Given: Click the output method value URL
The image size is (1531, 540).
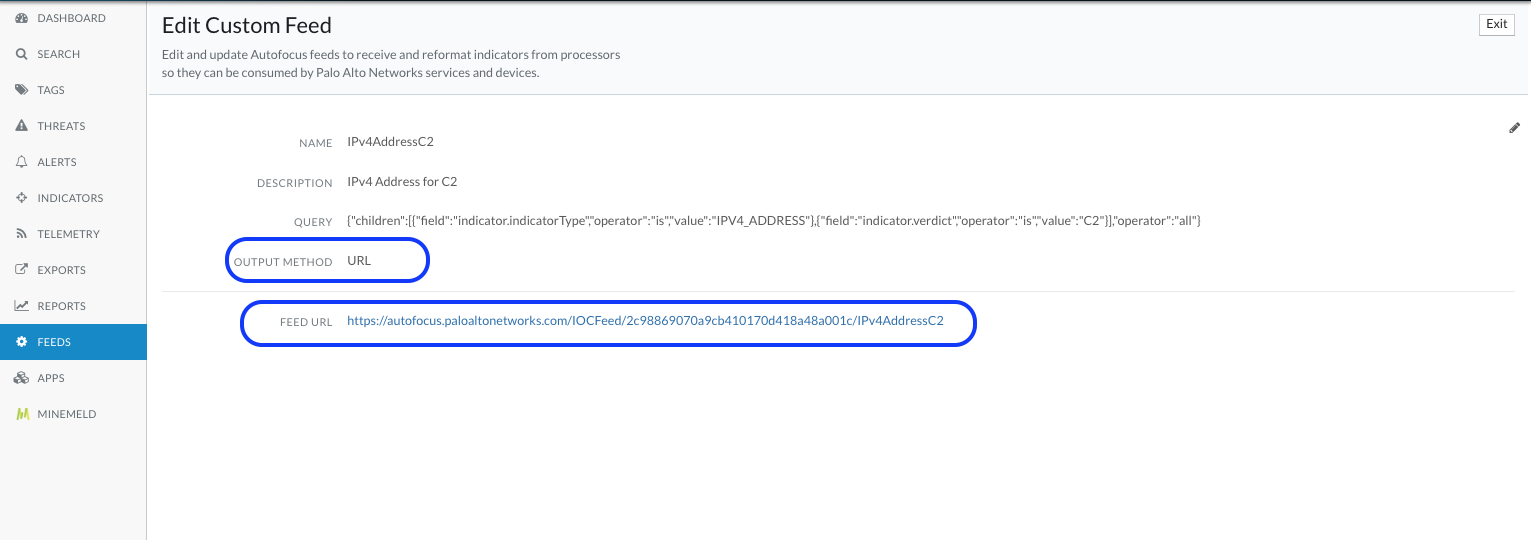Looking at the screenshot, I should [x=359, y=261].
